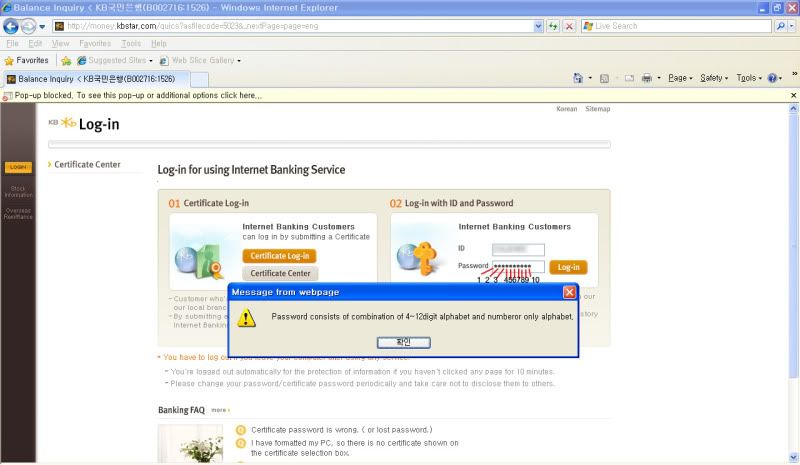
Task: Open the Tools dropdown in command bar
Action: (x=748, y=78)
